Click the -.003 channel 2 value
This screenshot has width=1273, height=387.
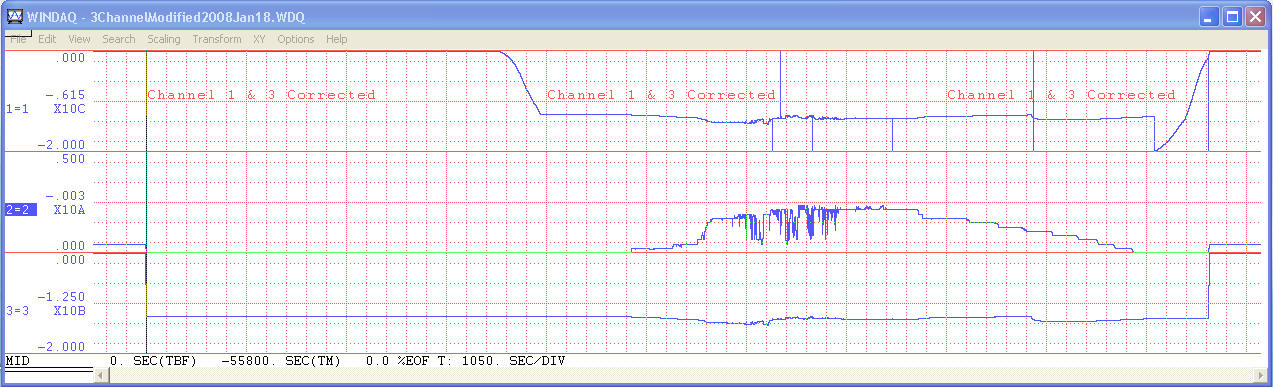(x=65, y=196)
